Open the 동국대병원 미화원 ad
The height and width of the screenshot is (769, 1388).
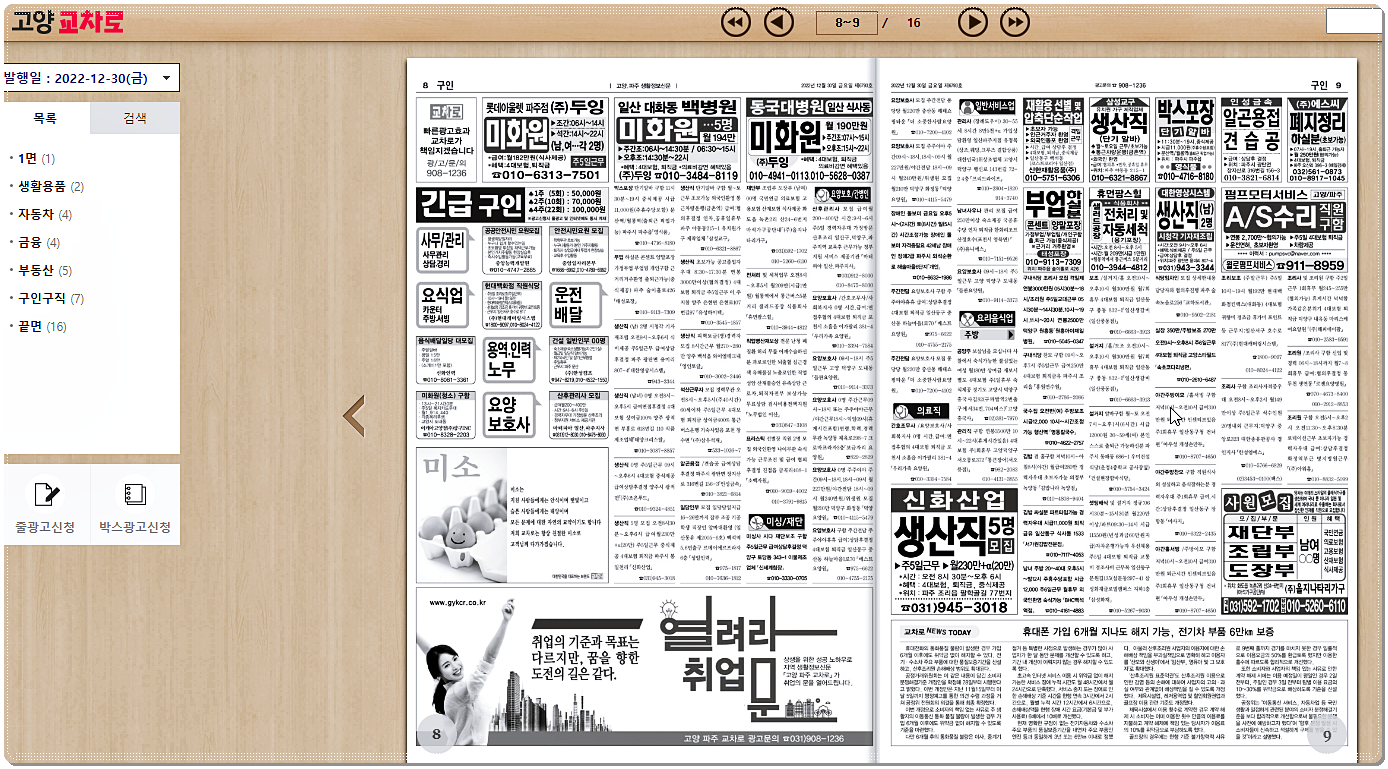click(x=810, y=140)
